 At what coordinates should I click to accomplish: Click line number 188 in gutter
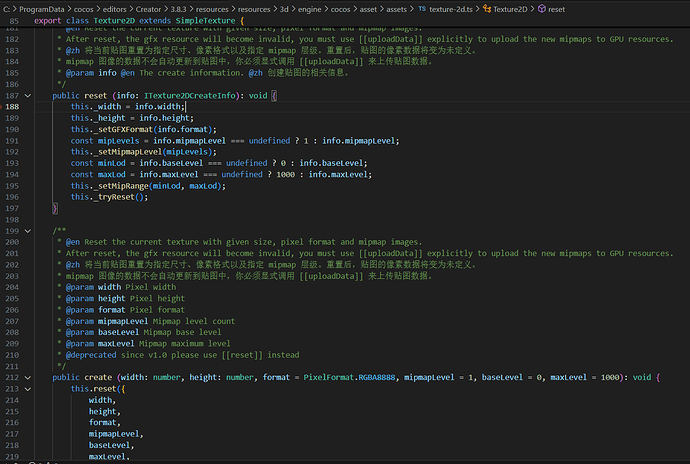click(x=12, y=106)
